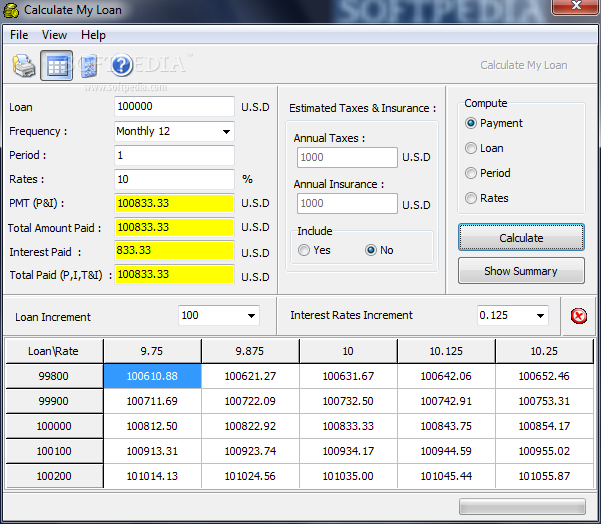Viewport: 601px width, 524px height.
Task: Click the table cell 100812.50
Action: tap(152, 426)
